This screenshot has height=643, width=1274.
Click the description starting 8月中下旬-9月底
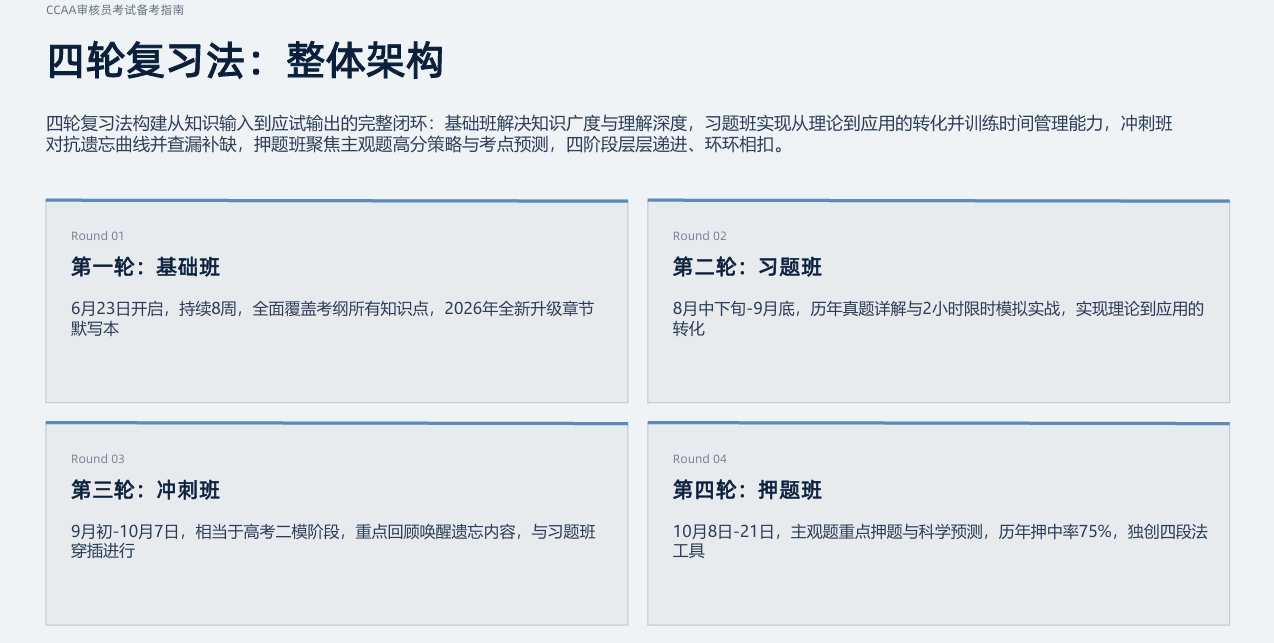[x=939, y=318]
